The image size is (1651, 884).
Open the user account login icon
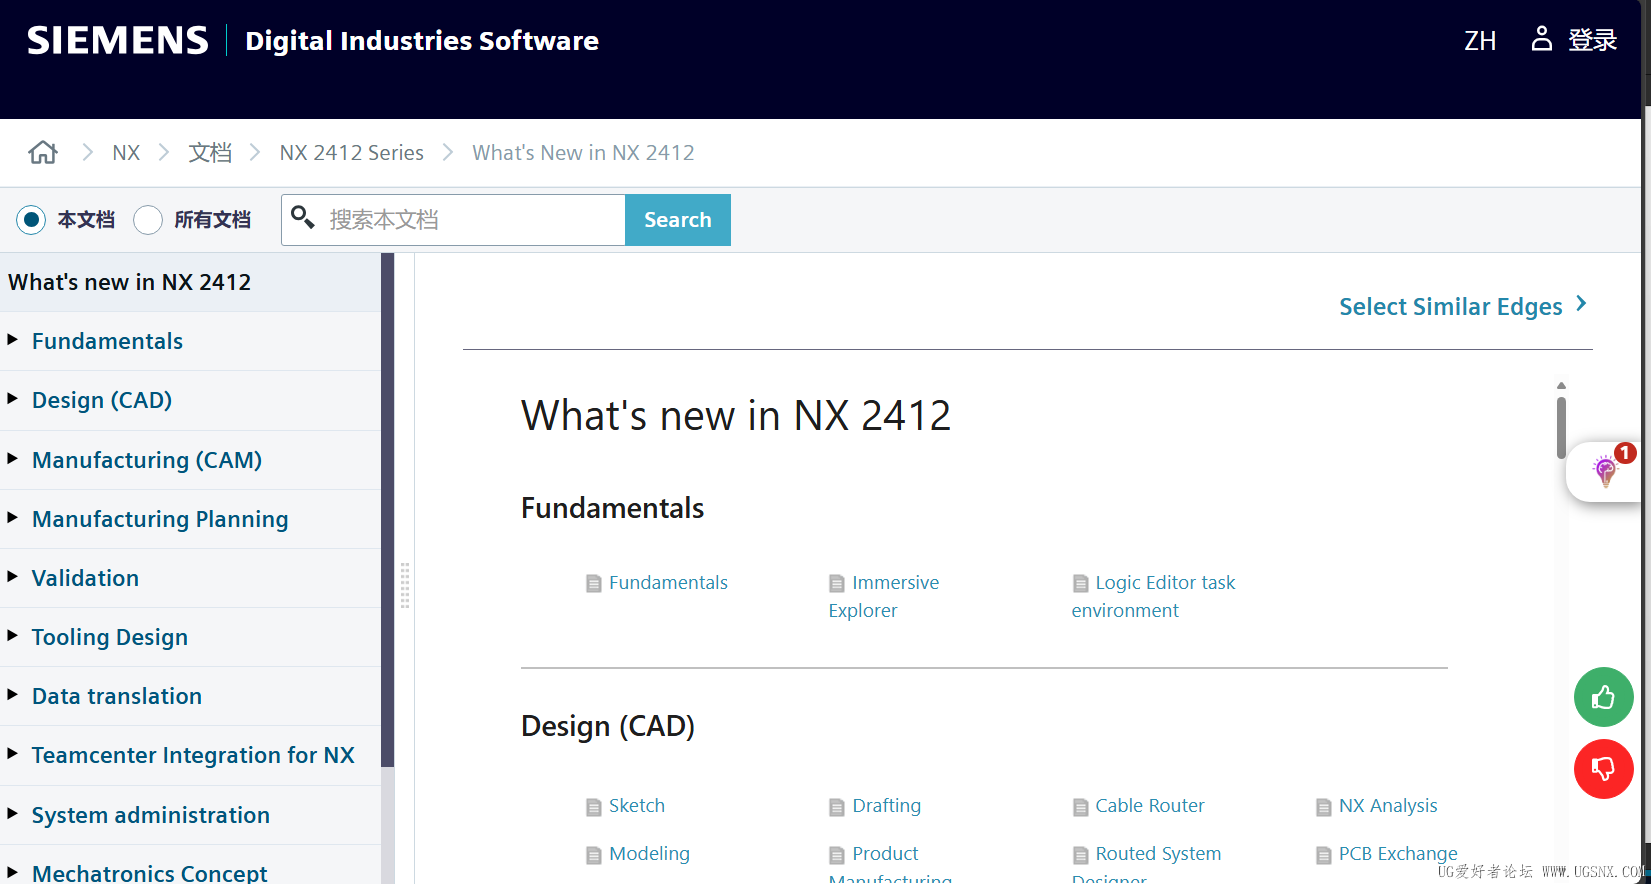1542,39
